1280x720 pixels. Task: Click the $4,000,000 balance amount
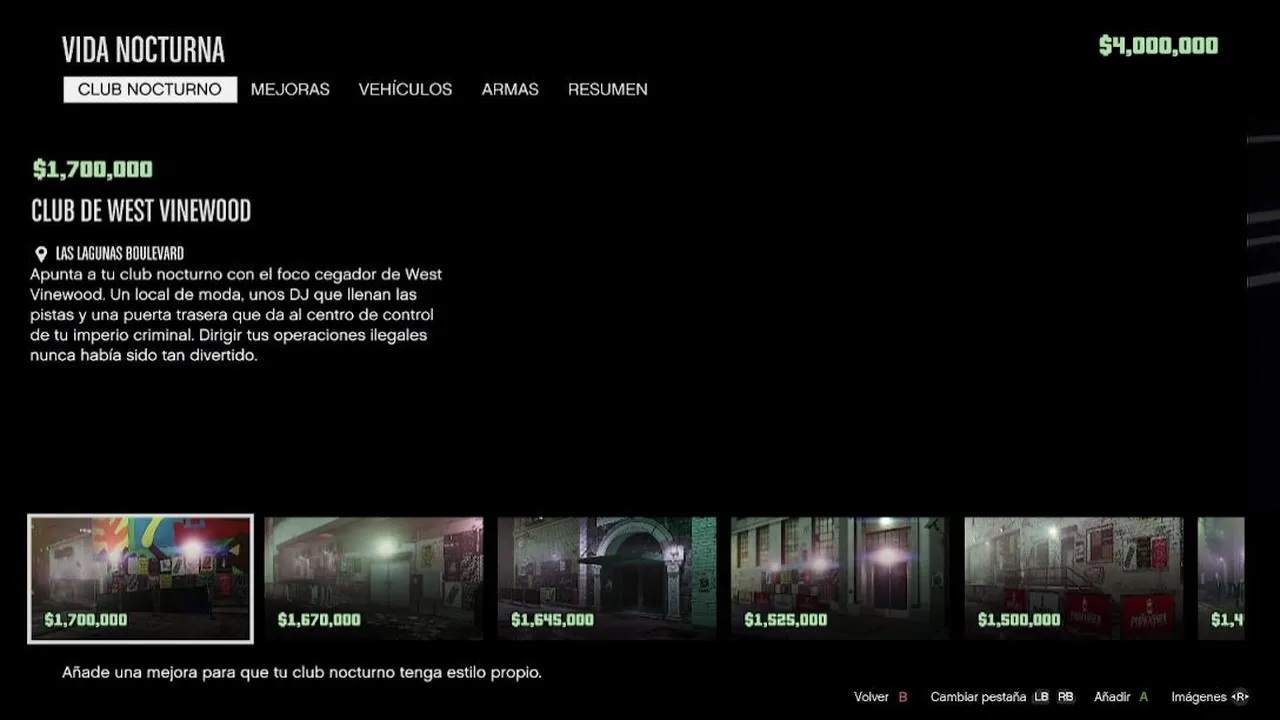coord(1158,46)
